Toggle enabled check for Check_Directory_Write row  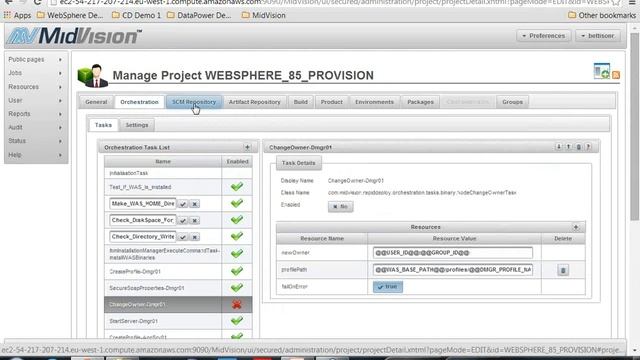237,236
